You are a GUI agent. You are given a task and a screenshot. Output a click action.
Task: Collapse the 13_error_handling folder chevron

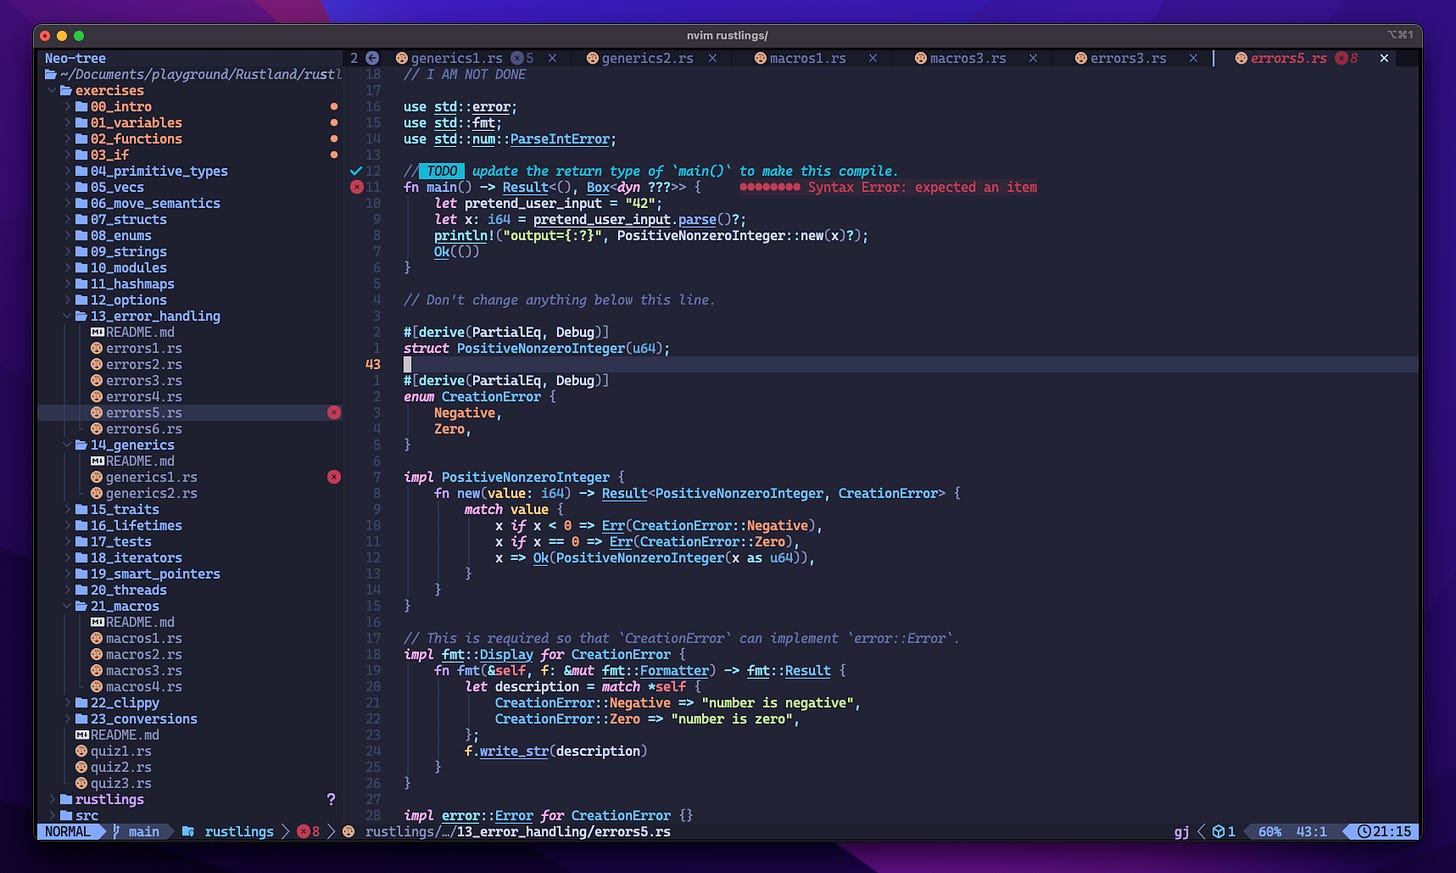(x=67, y=316)
